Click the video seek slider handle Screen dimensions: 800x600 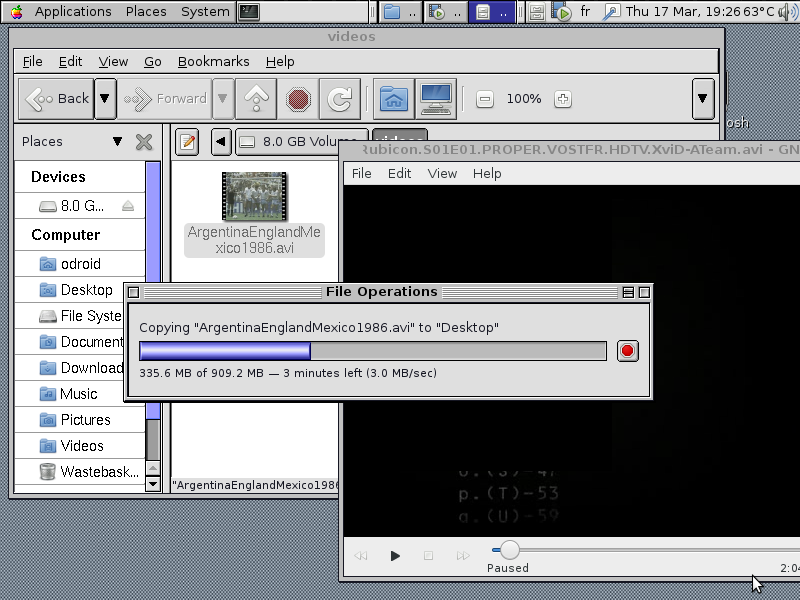click(509, 549)
